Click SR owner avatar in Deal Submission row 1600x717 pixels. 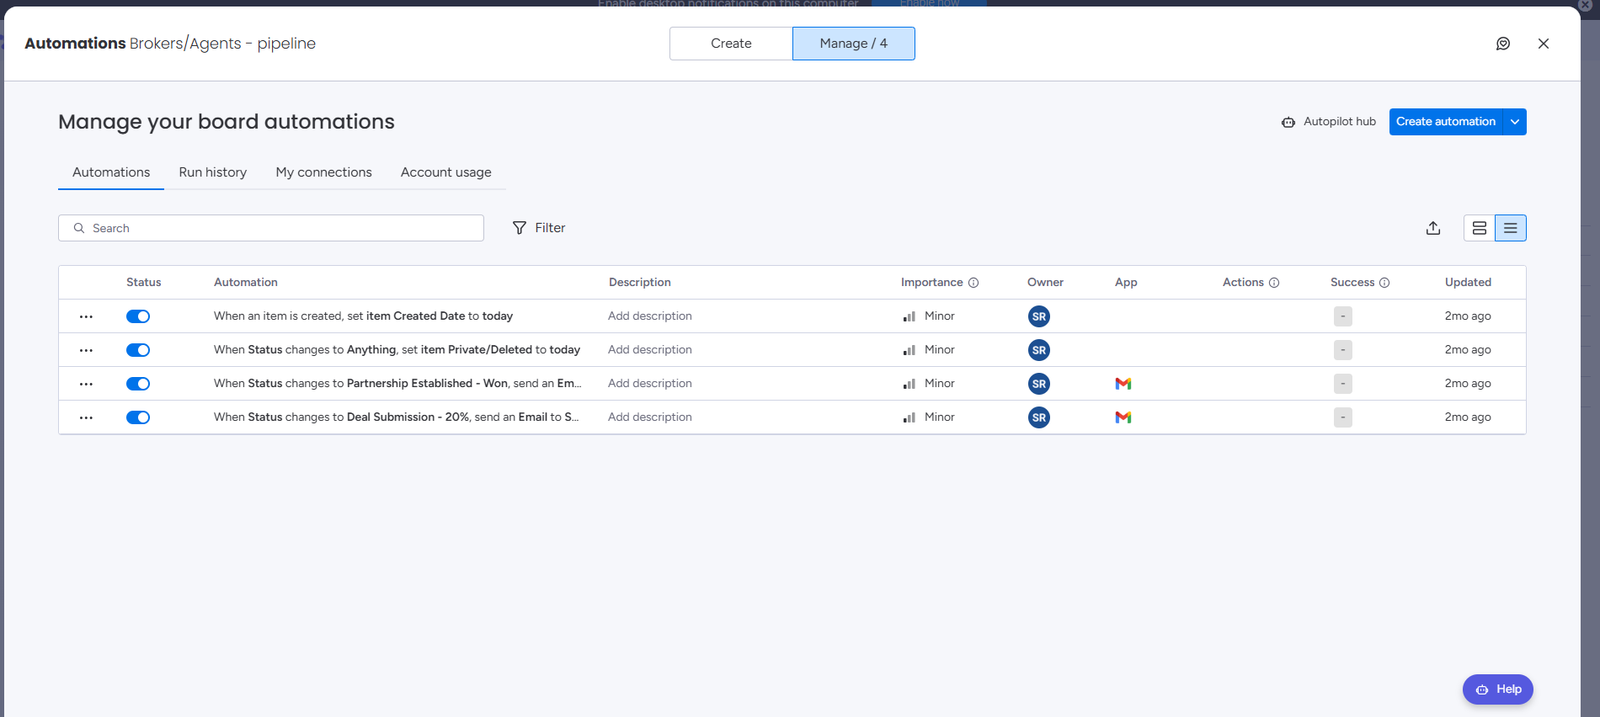click(1039, 417)
